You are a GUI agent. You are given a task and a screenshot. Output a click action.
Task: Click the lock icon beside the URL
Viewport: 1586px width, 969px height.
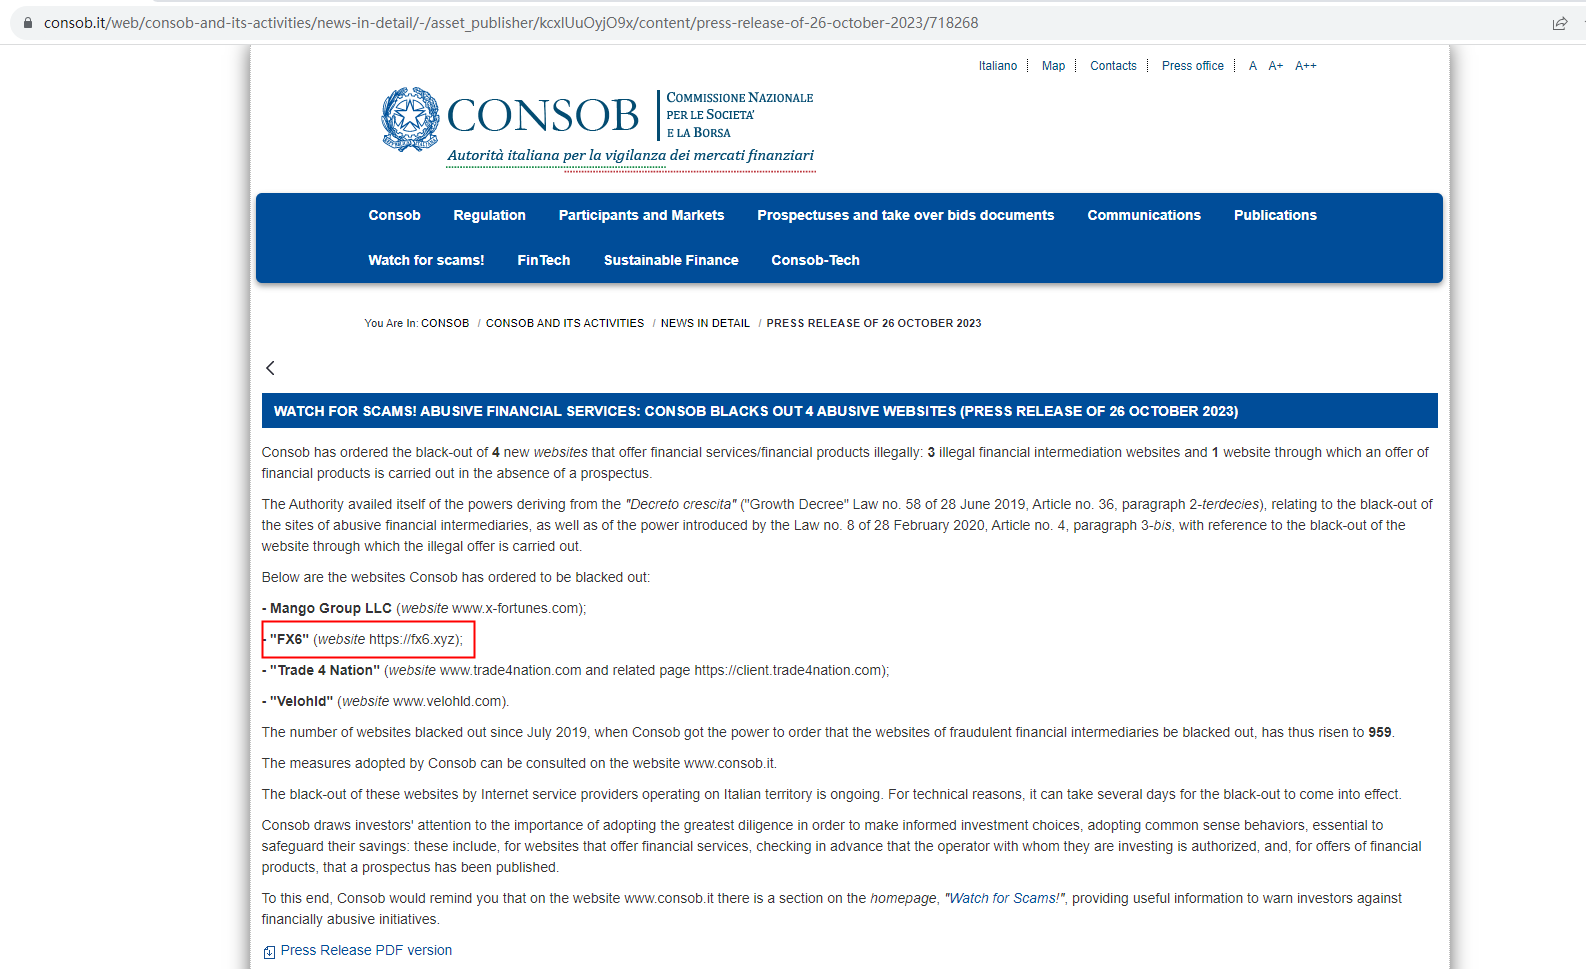pyautogui.click(x=27, y=23)
